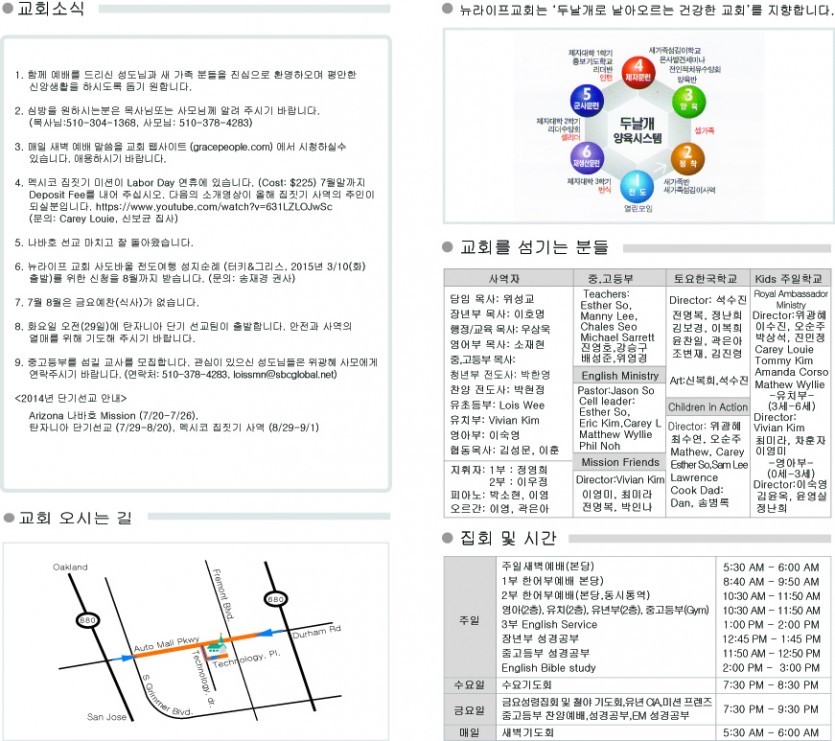Click the orange sphere numbered 2 정착
The width and height of the screenshot is (835, 741).
(x=688, y=158)
